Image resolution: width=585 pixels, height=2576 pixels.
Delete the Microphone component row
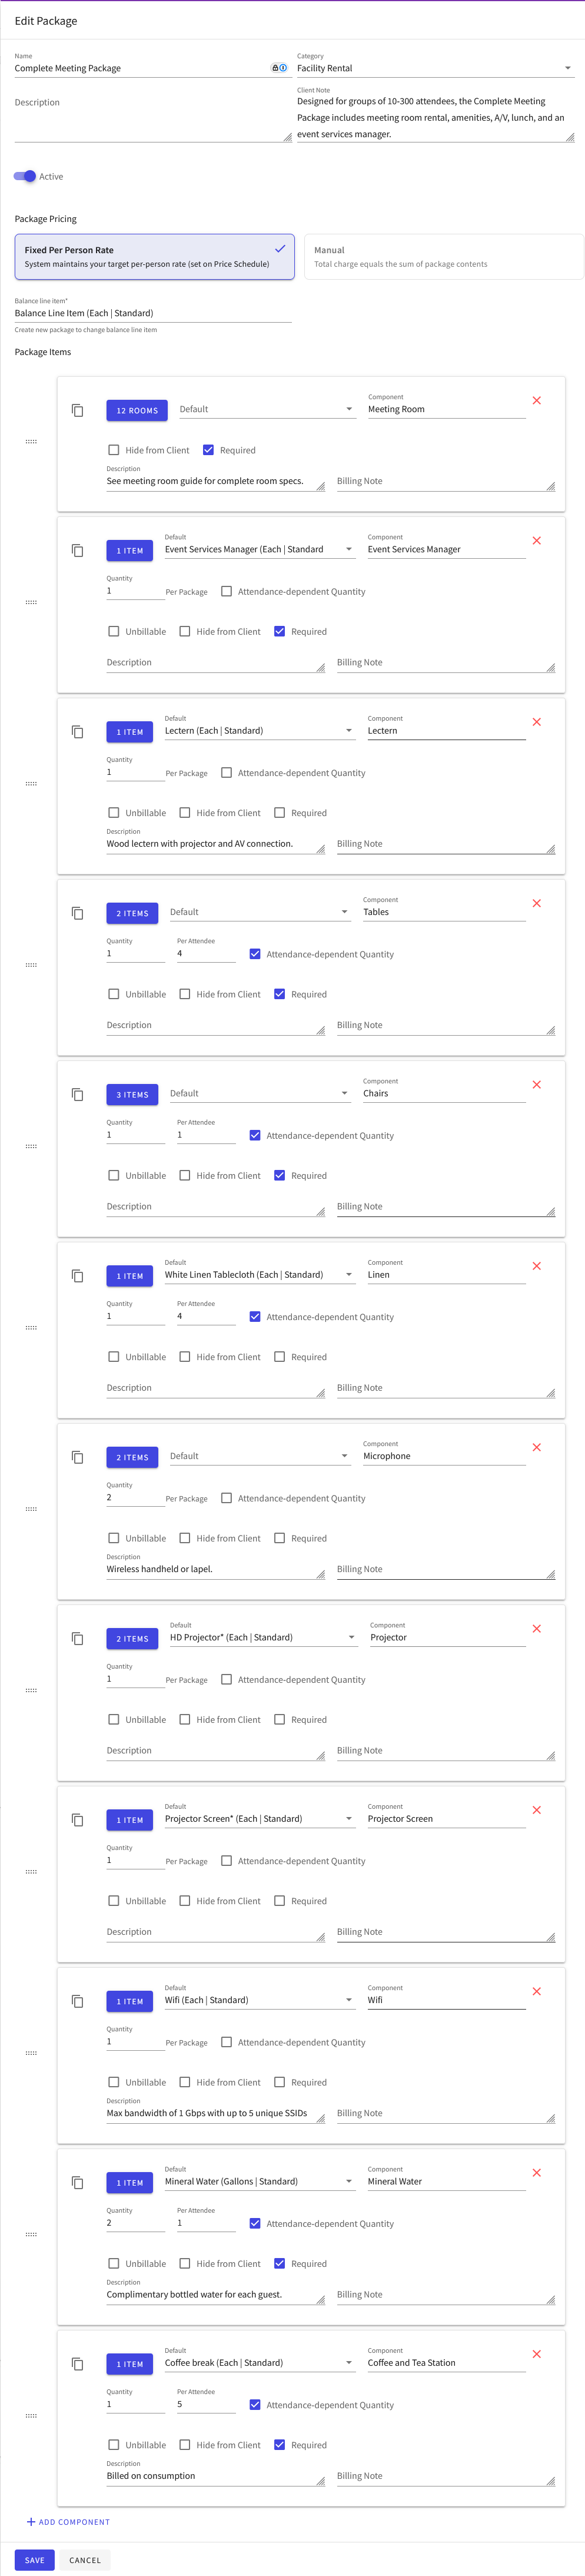click(x=536, y=1448)
